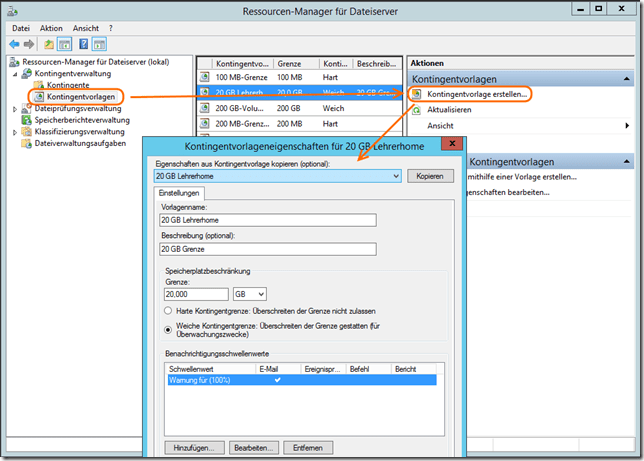Click the 100 MB-Grenze template icon
Viewport: 644px width, 461px height.
(205, 77)
